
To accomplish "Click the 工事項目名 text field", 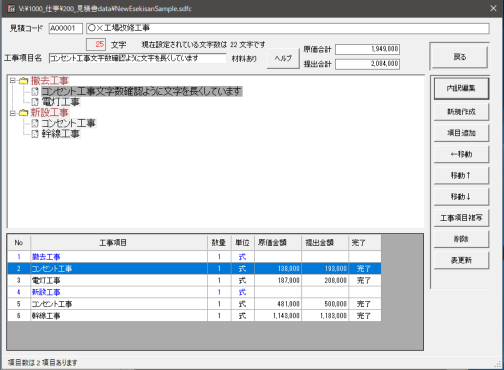I will coord(137,58).
